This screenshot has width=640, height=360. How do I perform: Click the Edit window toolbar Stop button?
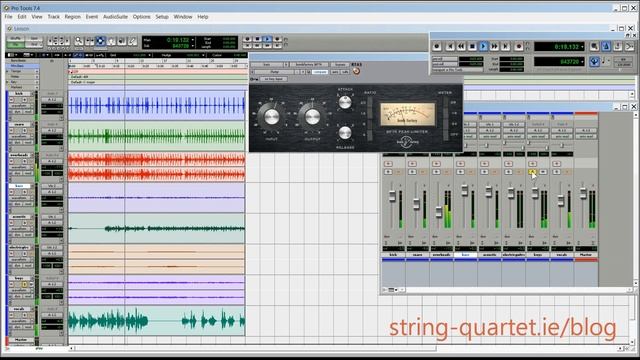pos(258,39)
